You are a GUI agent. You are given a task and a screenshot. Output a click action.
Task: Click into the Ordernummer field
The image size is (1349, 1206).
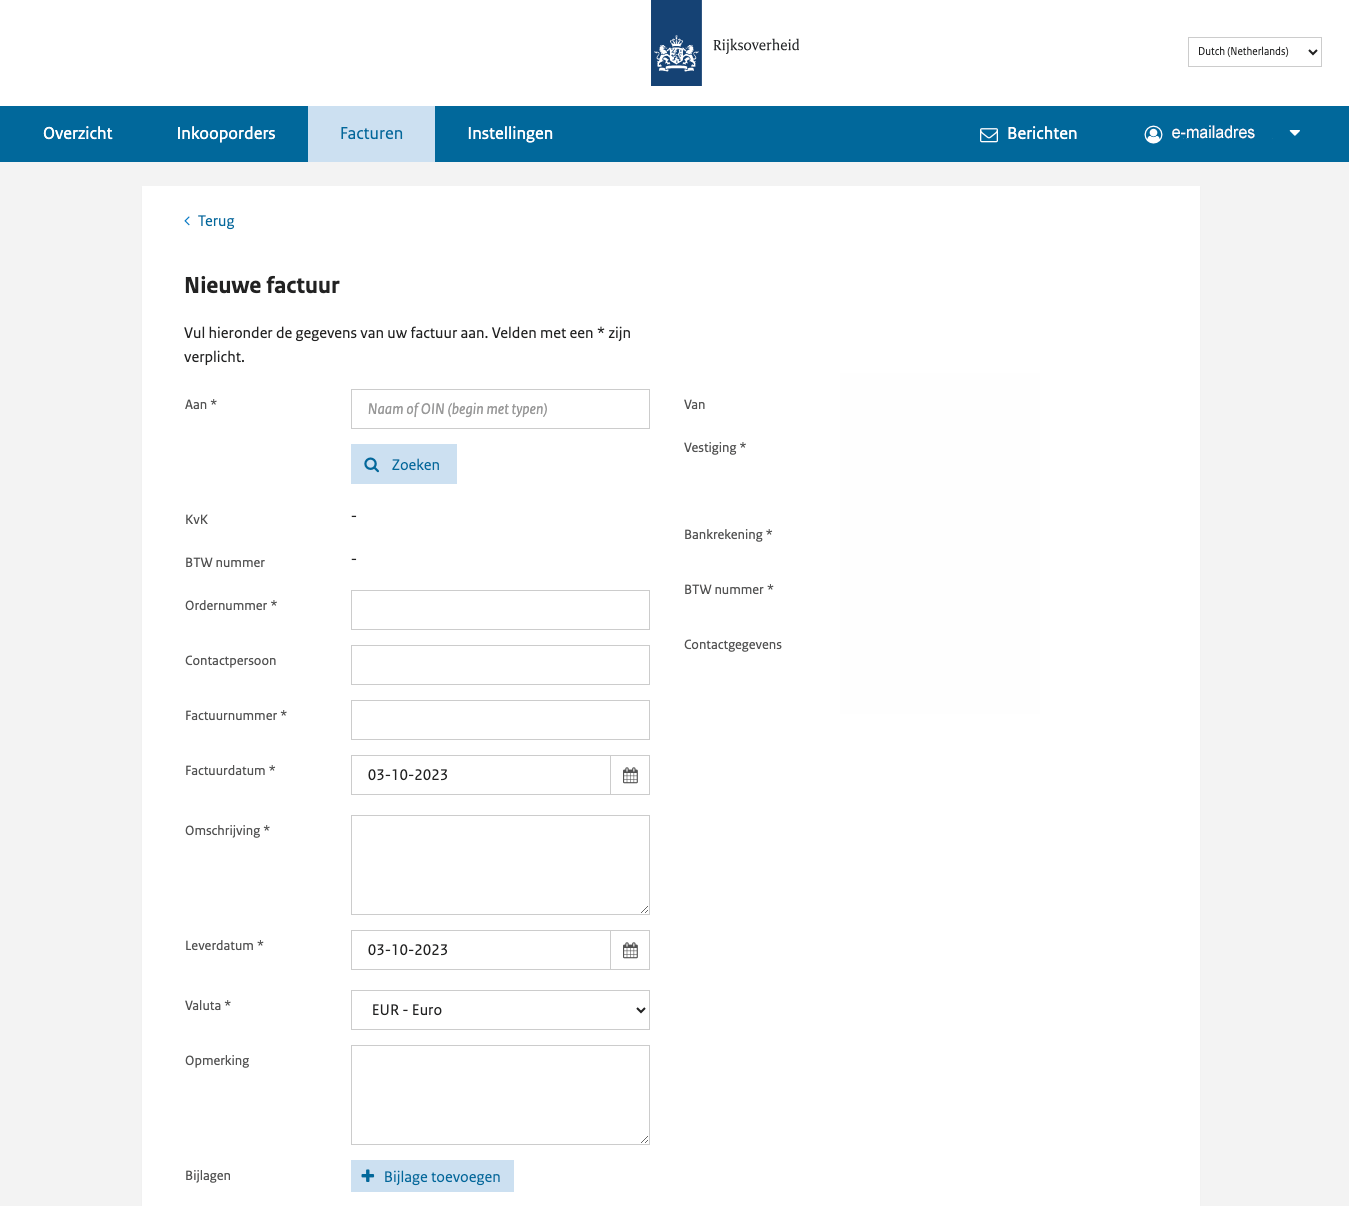(500, 610)
